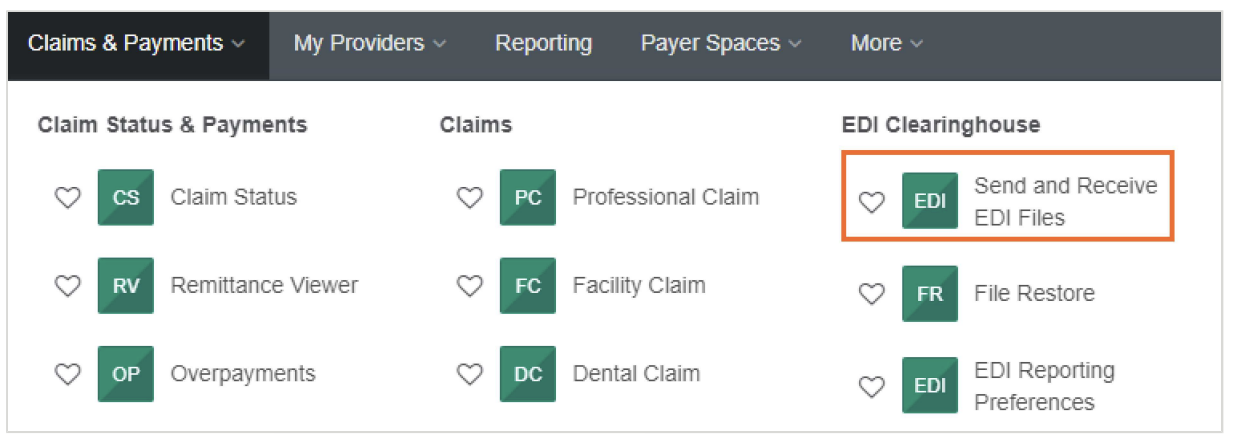1234x442 pixels.
Task: Expand the More menu
Action: coord(886,44)
